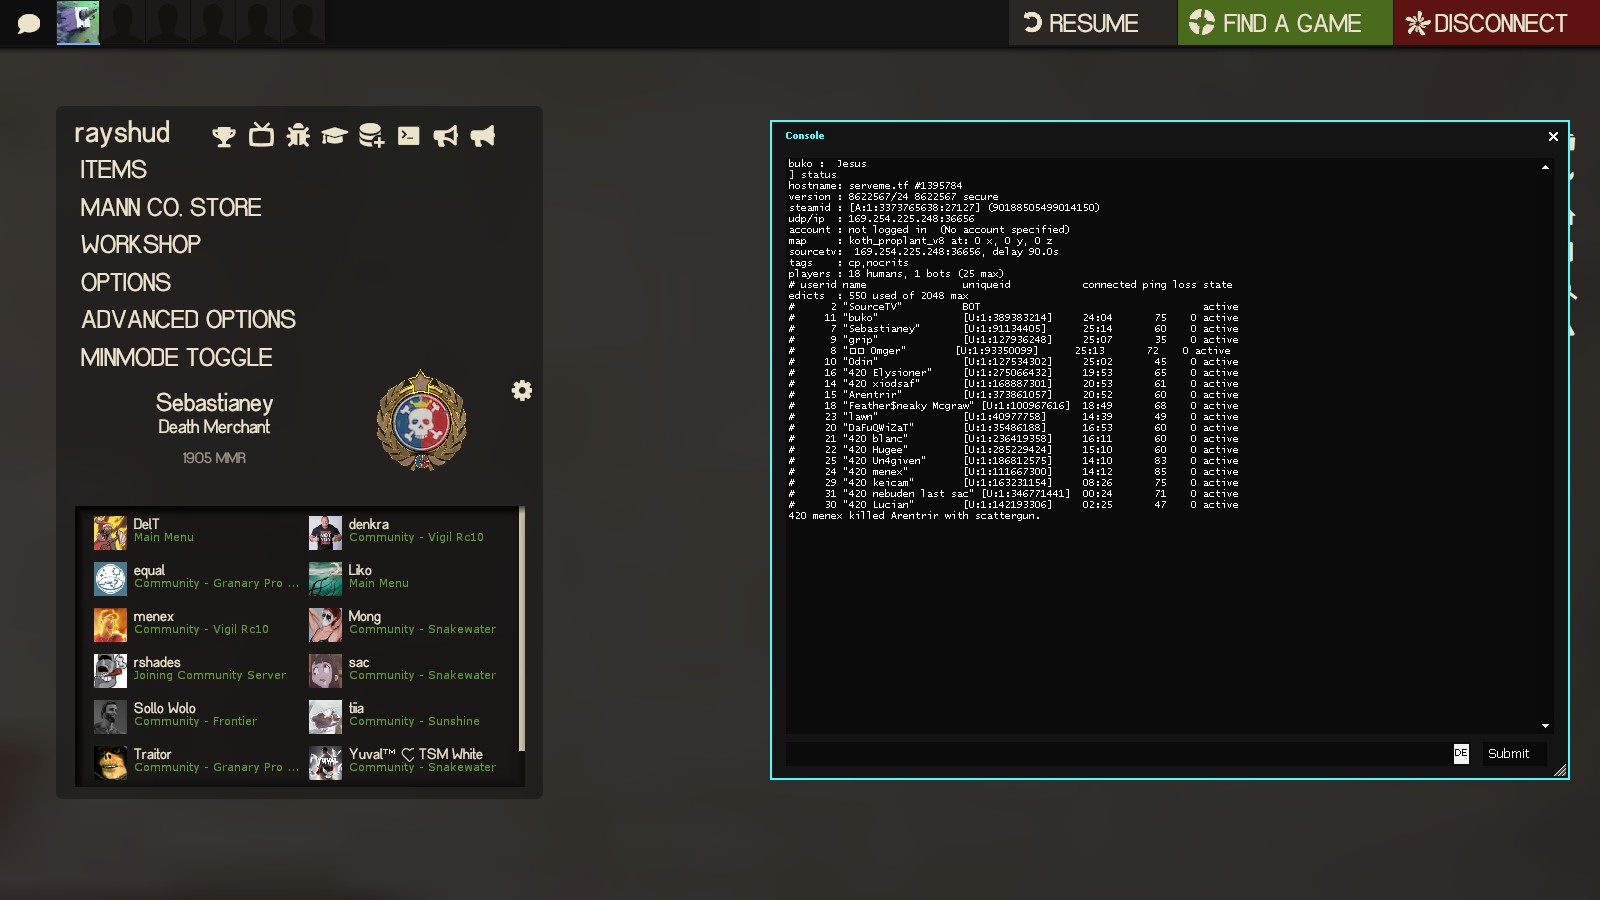Click the create server database icon
Image resolution: width=1600 pixels, height=900 pixels.
[371, 136]
